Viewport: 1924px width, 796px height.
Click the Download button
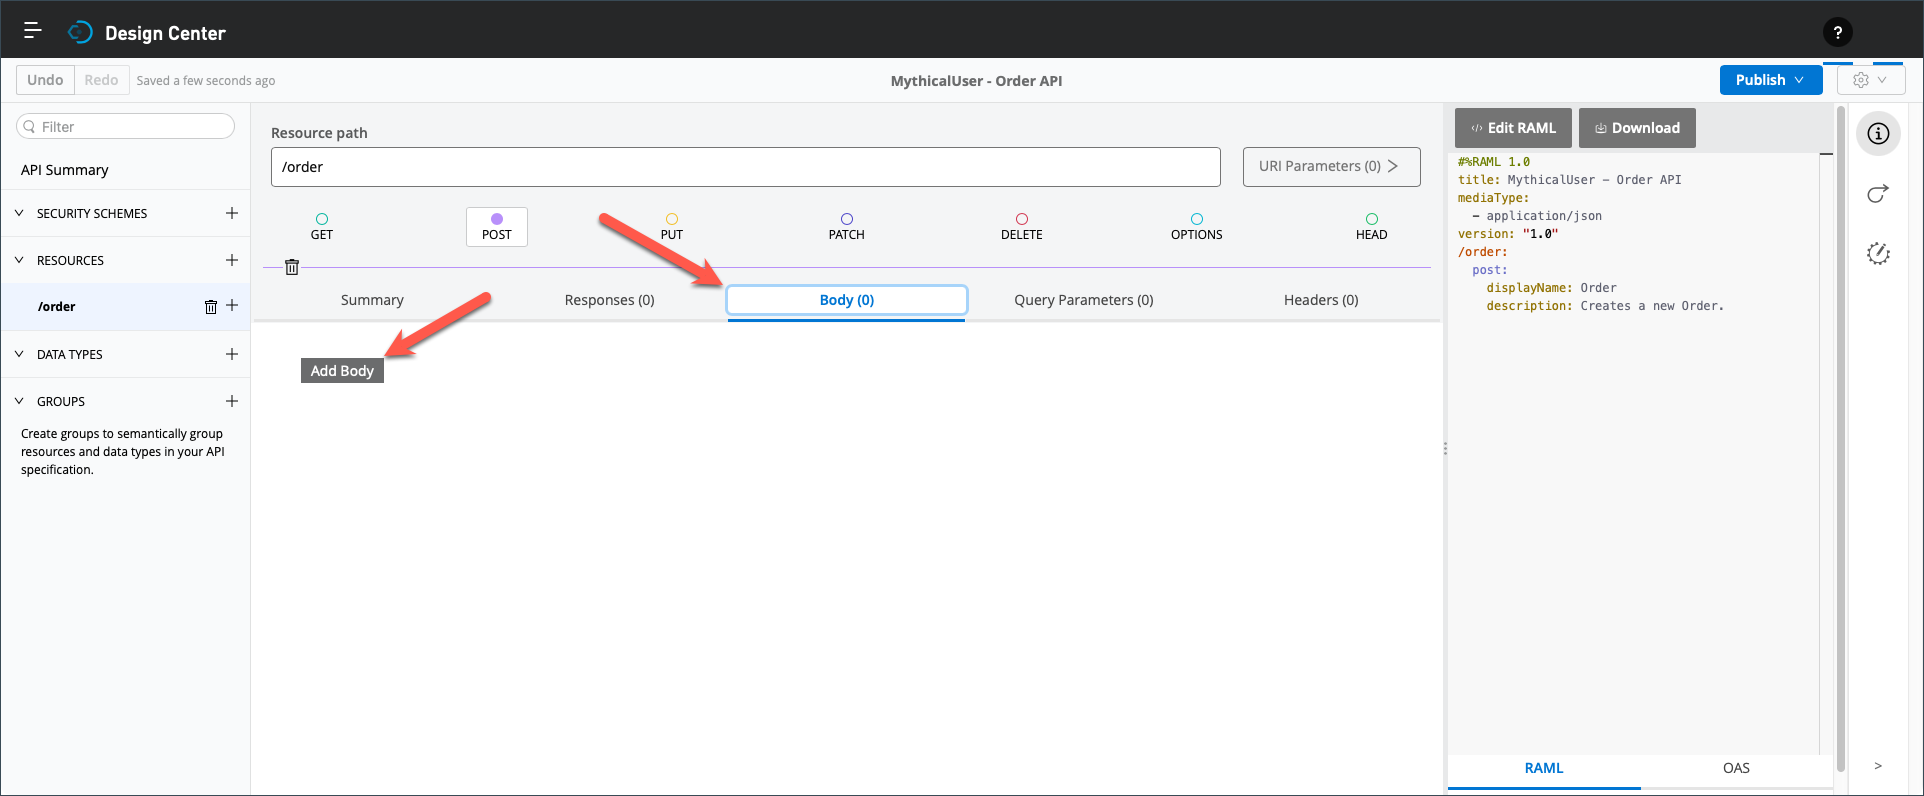pos(1637,128)
